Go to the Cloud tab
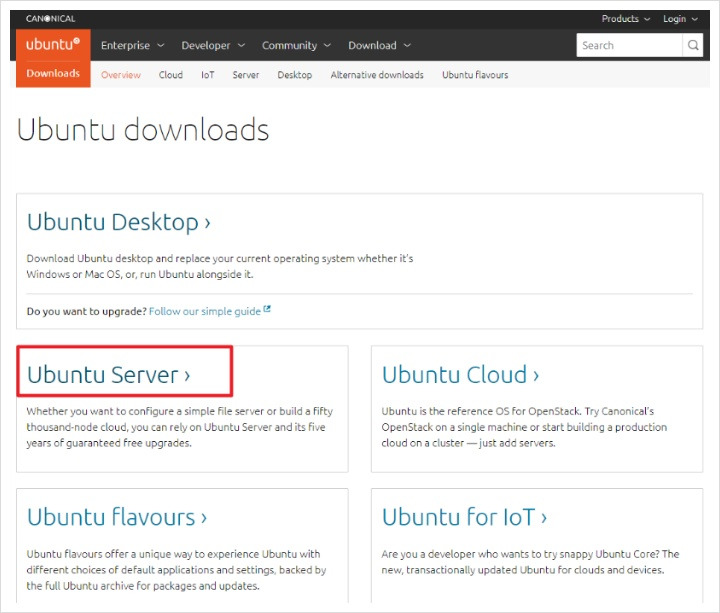 click(x=170, y=75)
